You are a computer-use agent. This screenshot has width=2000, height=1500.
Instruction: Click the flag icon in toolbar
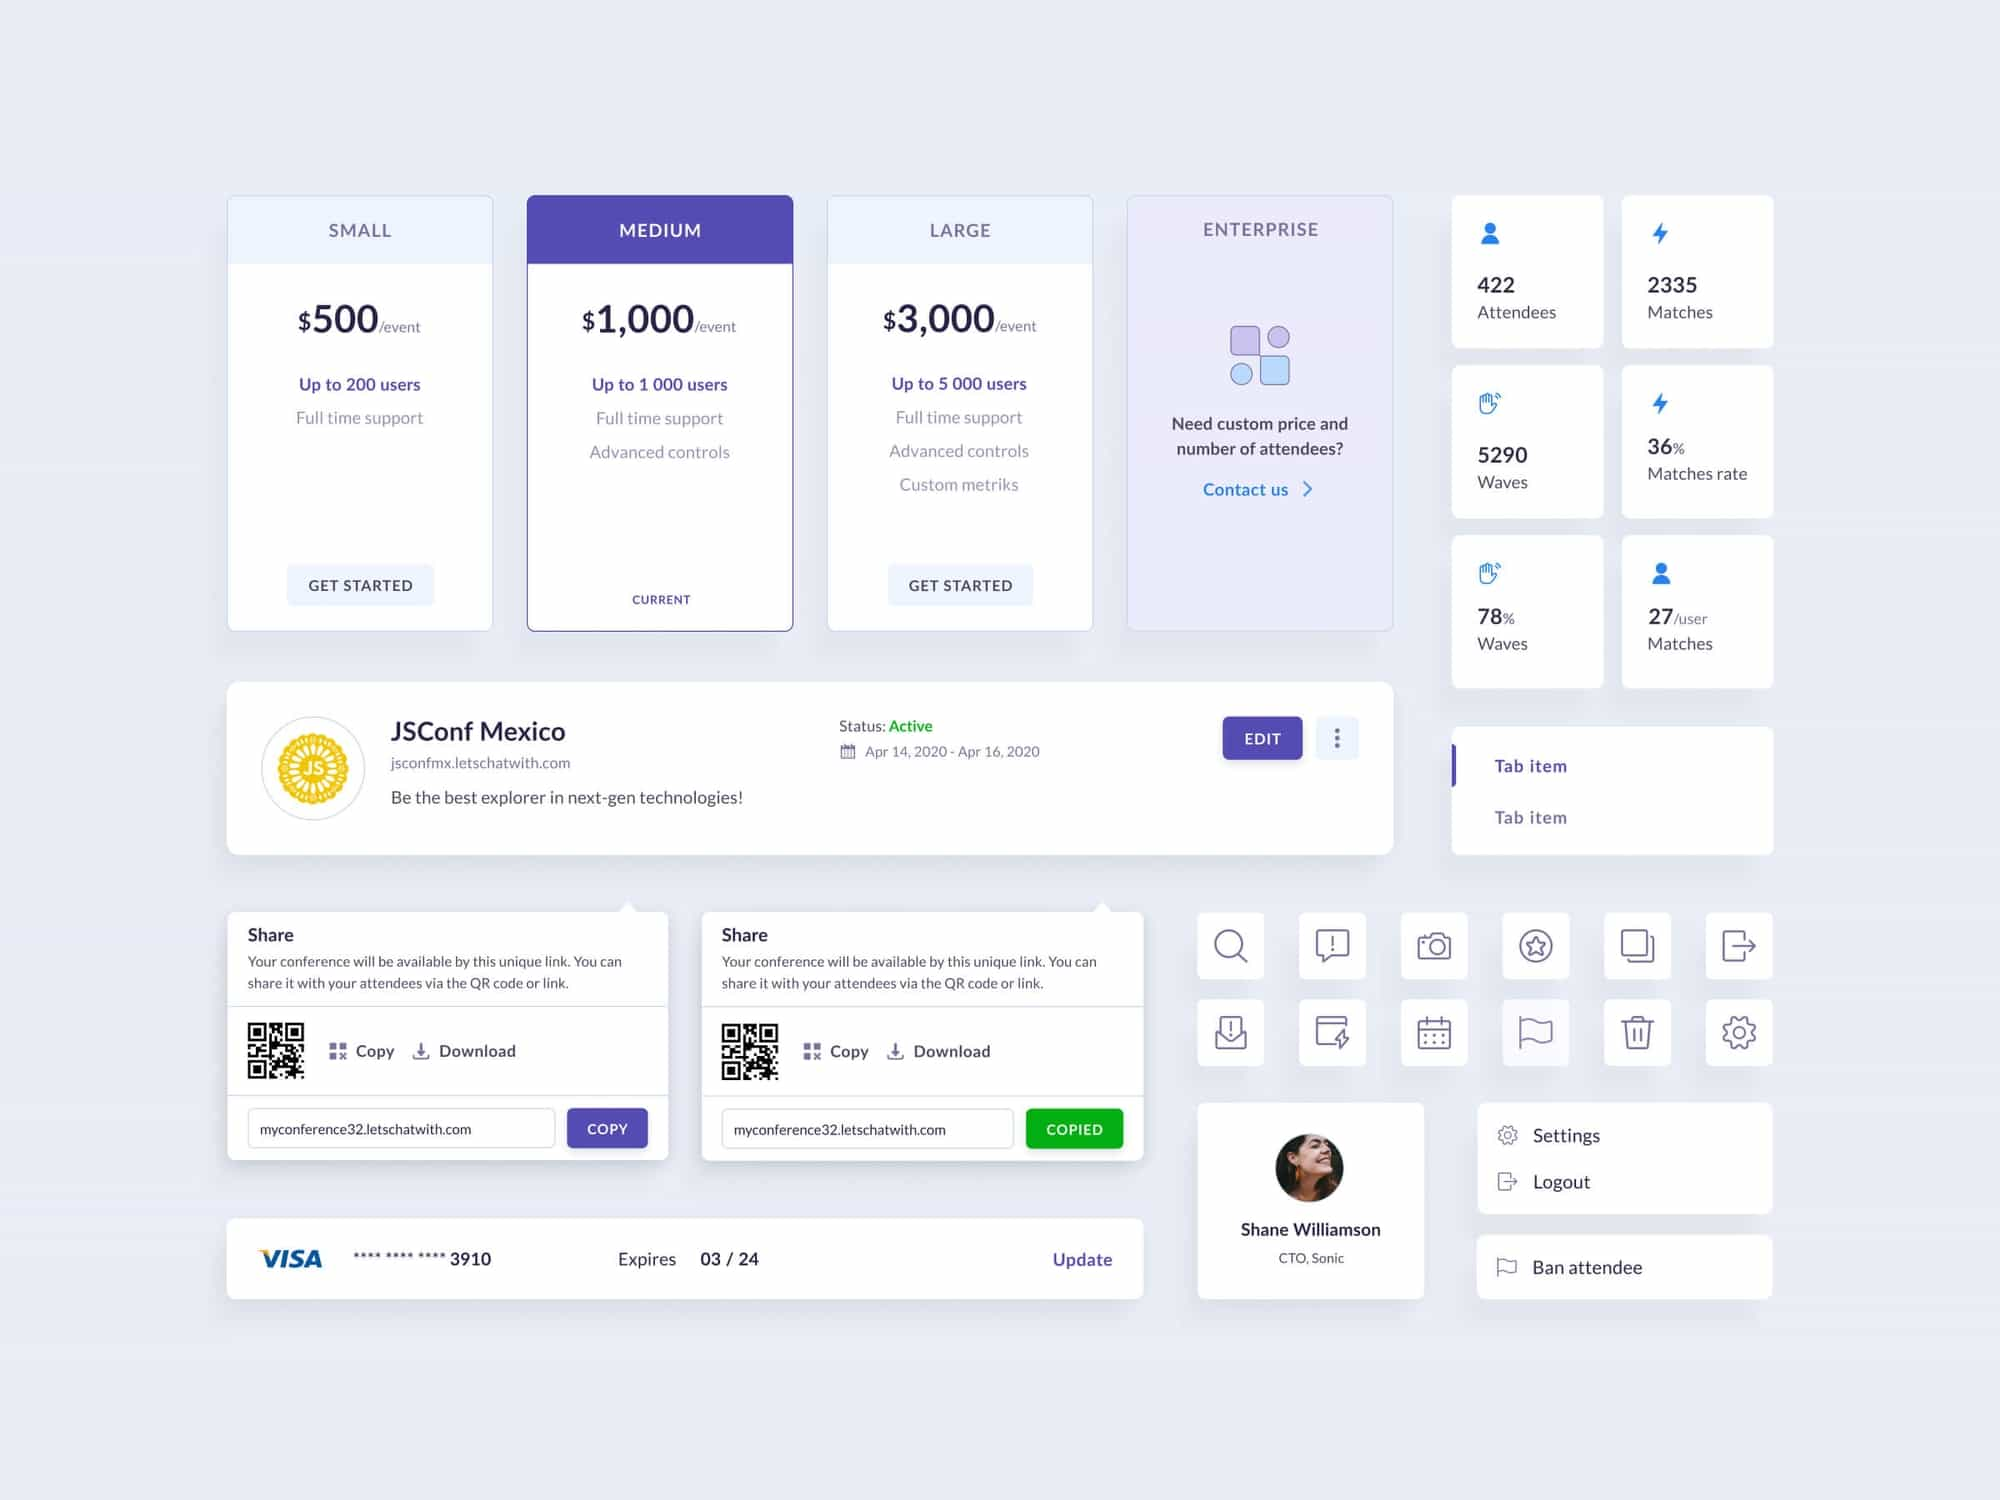tap(1535, 1032)
